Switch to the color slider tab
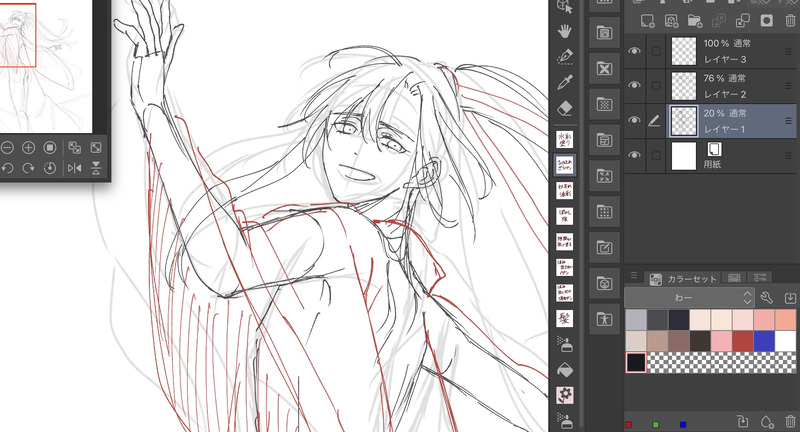Screen dimensions: 800x432 click(x=760, y=278)
